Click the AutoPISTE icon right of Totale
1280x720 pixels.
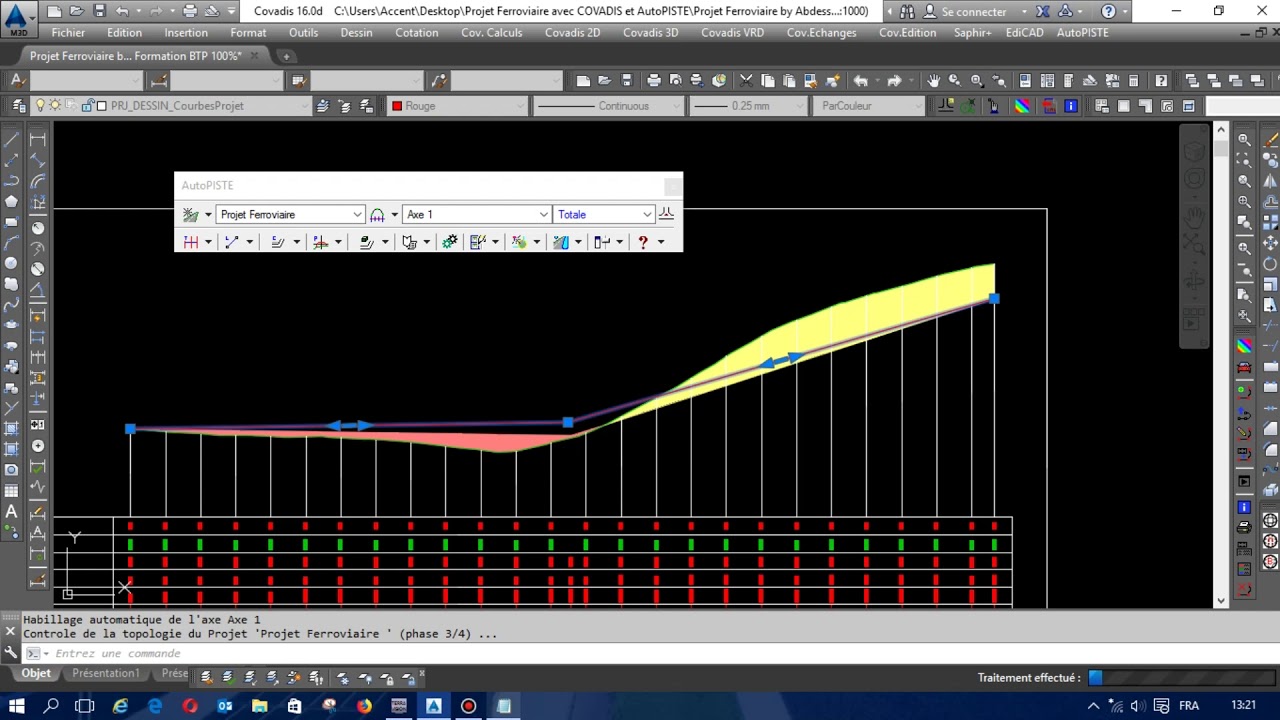(x=667, y=213)
